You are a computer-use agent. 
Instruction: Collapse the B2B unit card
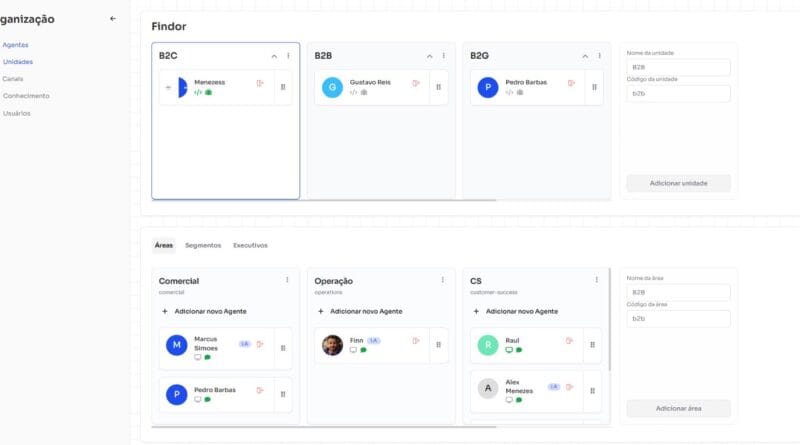pyautogui.click(x=430, y=56)
